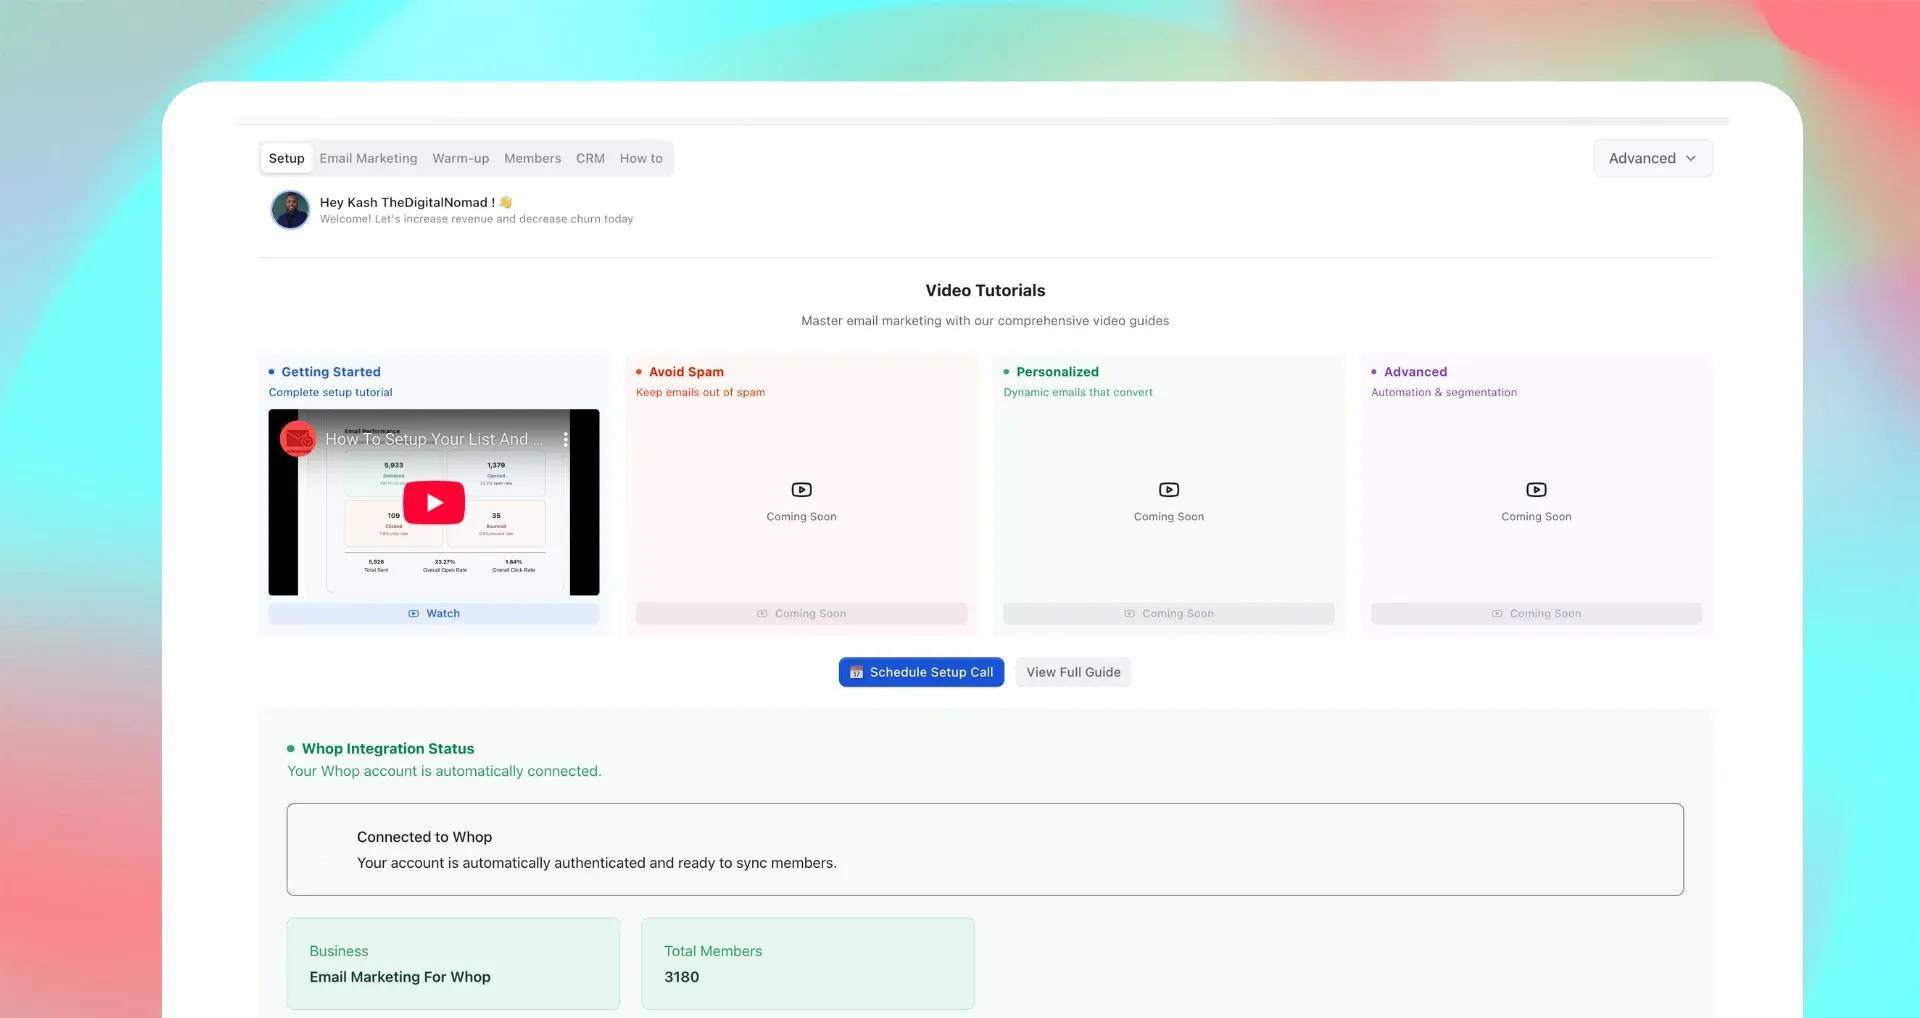Click "Dynamic emails that convert" subtitle
This screenshot has width=1920, height=1018.
(x=1078, y=393)
